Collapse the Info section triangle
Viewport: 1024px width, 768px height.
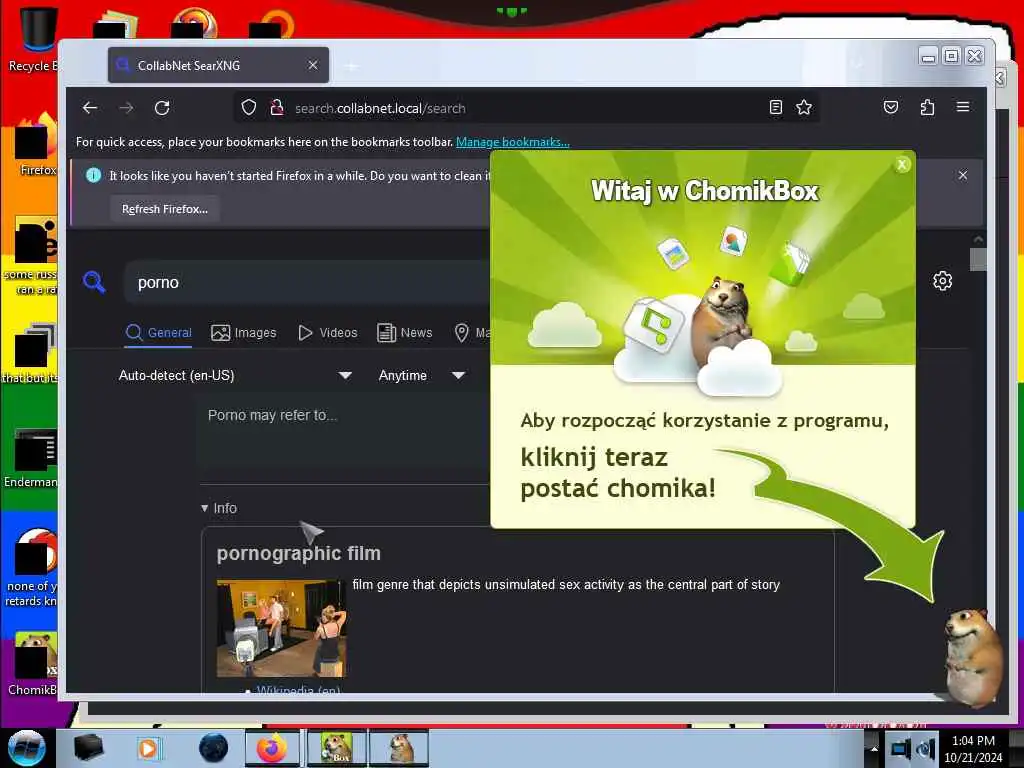click(204, 508)
